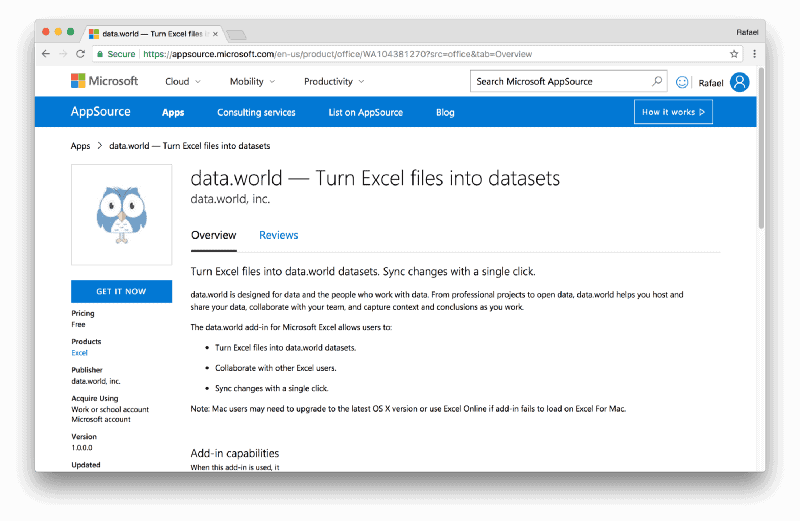This screenshot has width=800, height=521.
Task: Click the browser address bar URL
Action: coord(337,54)
